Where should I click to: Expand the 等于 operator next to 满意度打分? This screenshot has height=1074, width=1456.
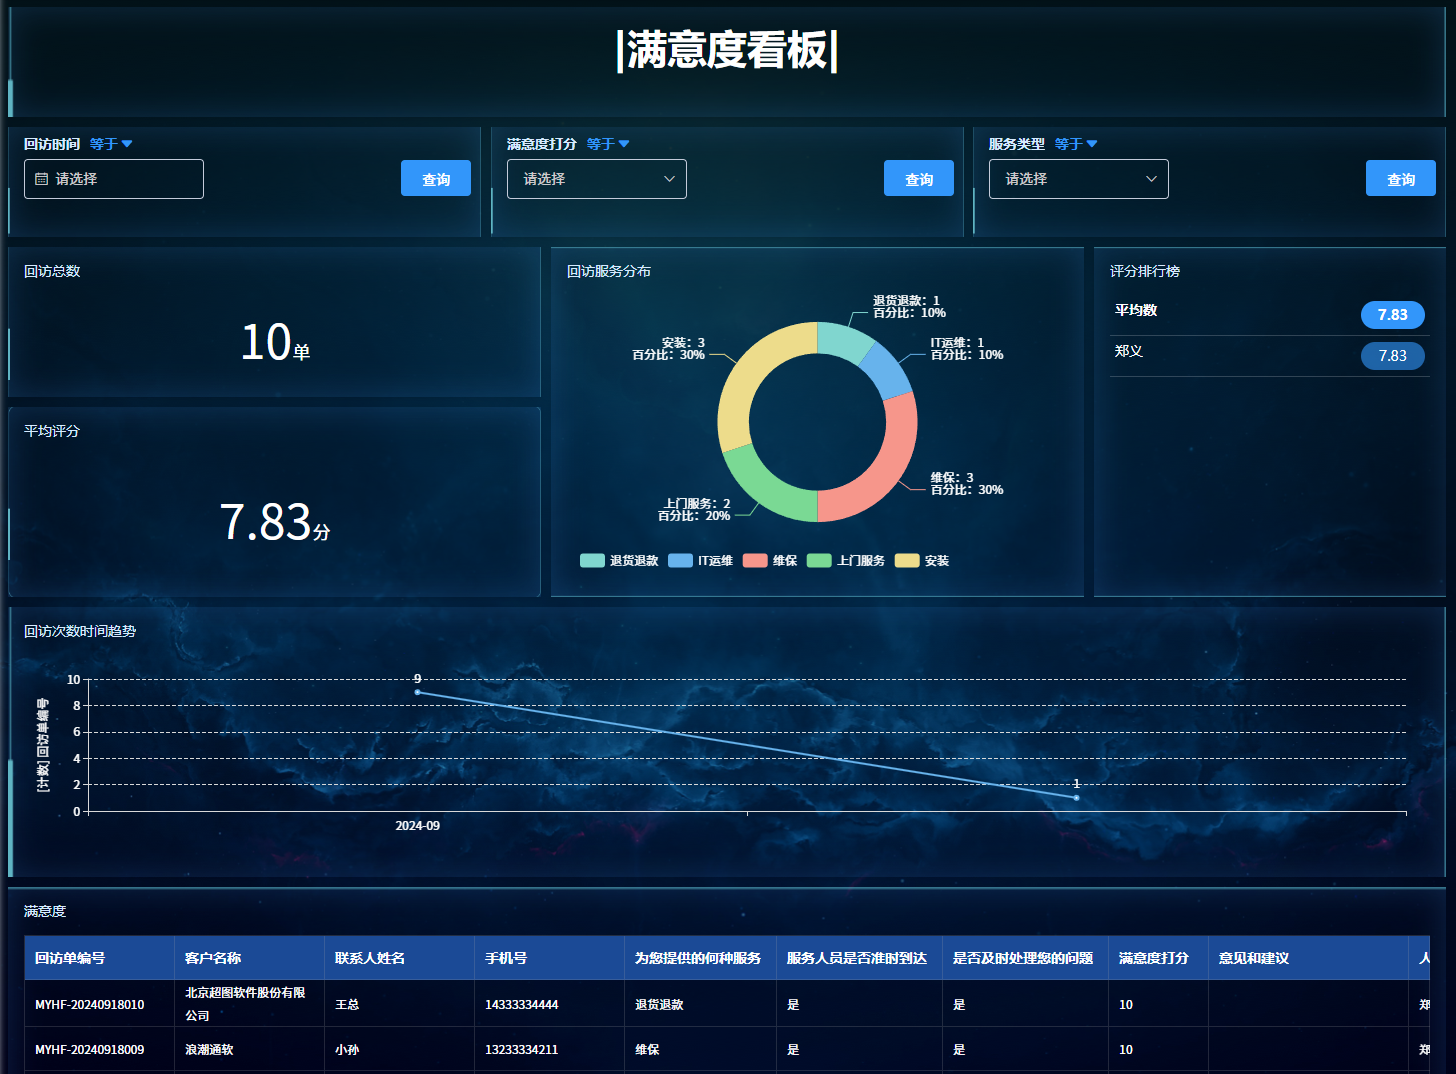(x=607, y=144)
